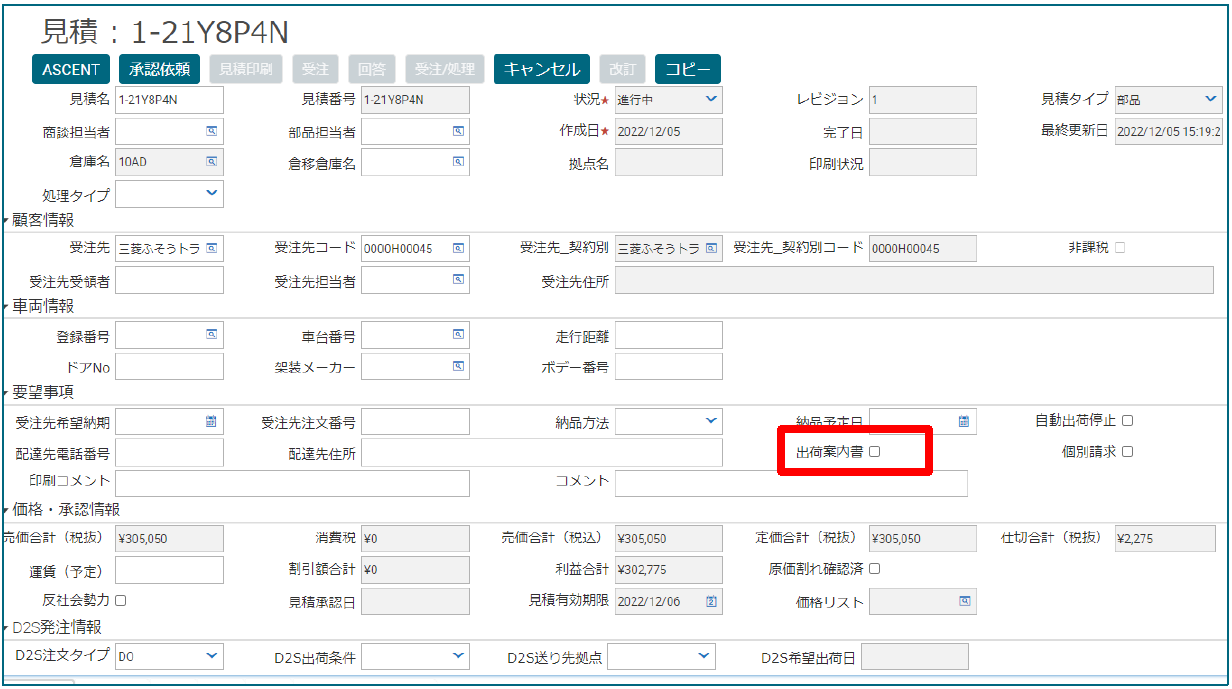Screen dimensions: 1232x689
Task: Open lookup icon for 登録番号 field
Action: [212, 335]
